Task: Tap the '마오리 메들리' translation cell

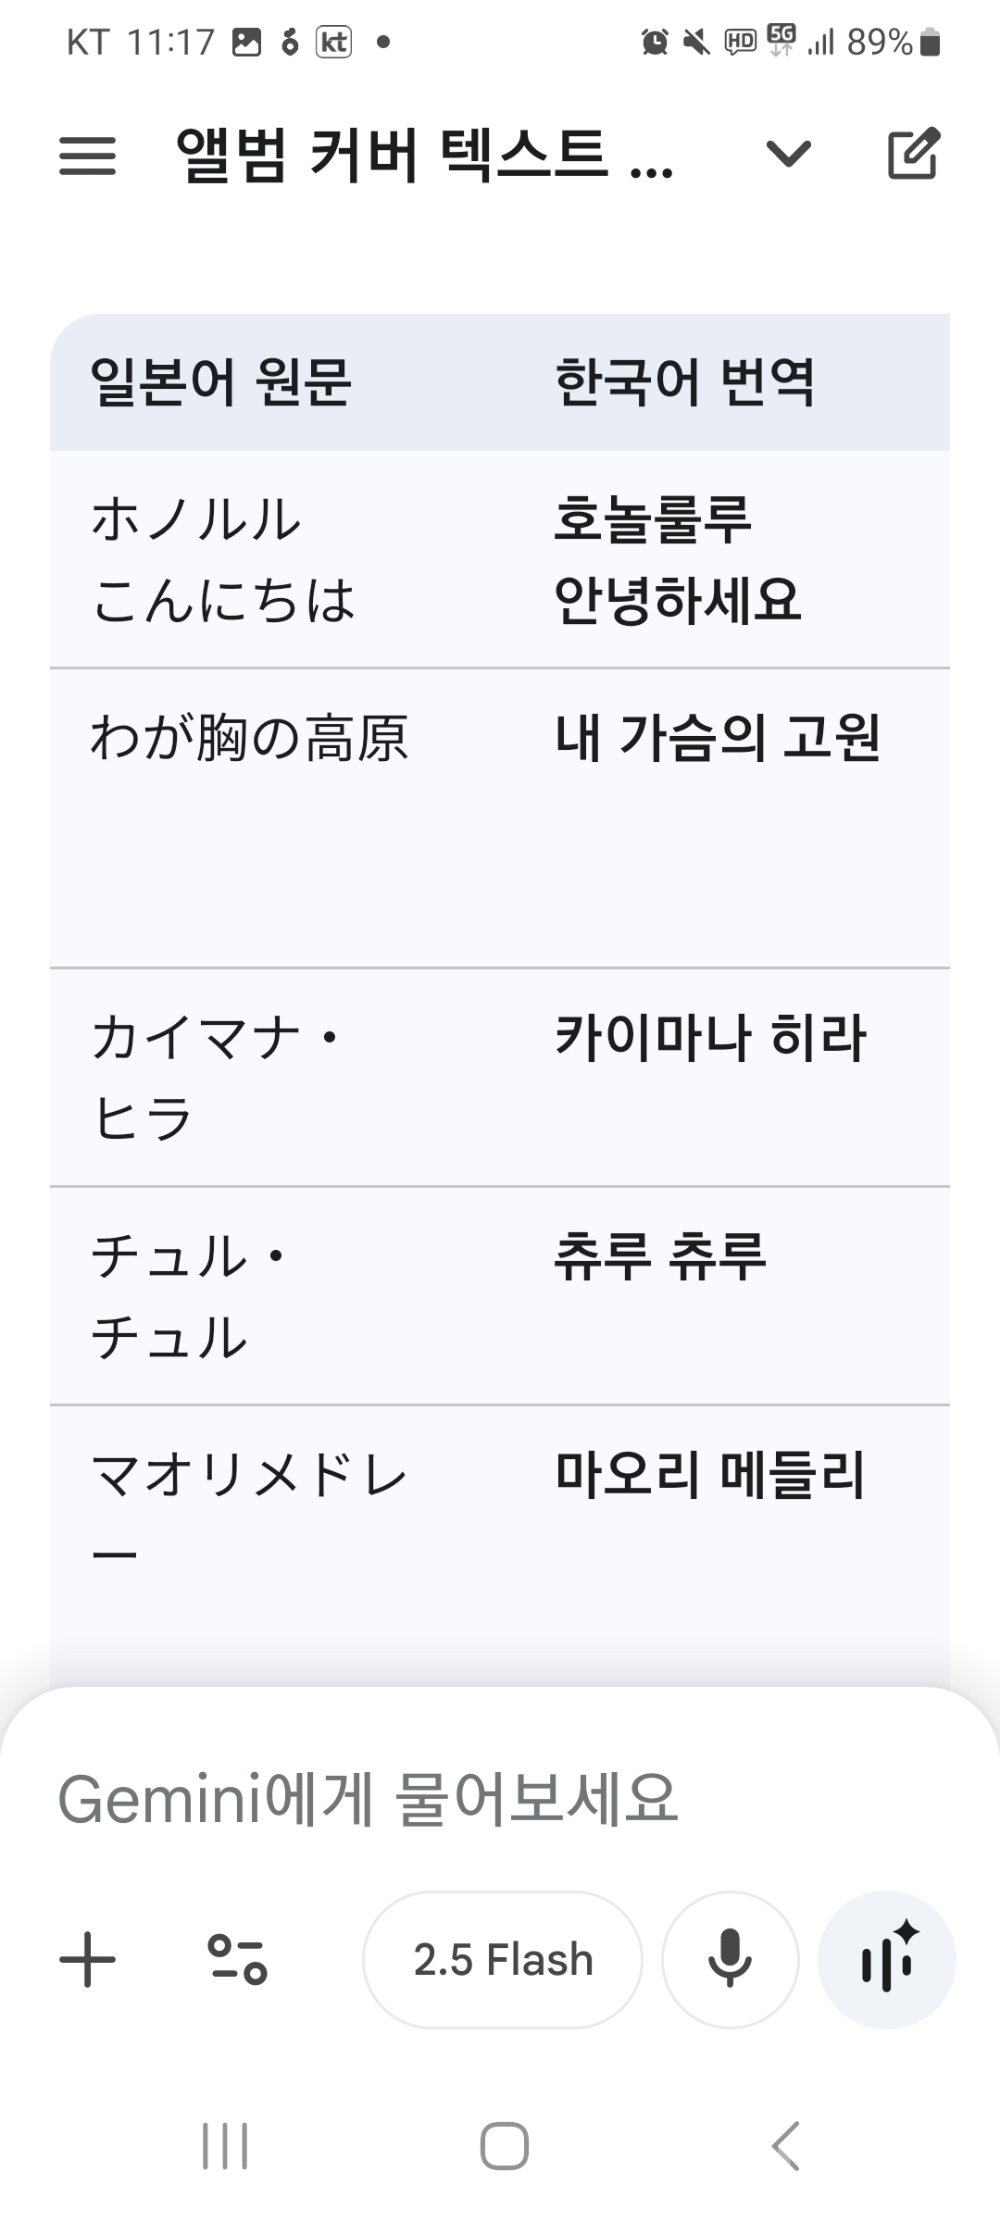Action: pos(710,1475)
